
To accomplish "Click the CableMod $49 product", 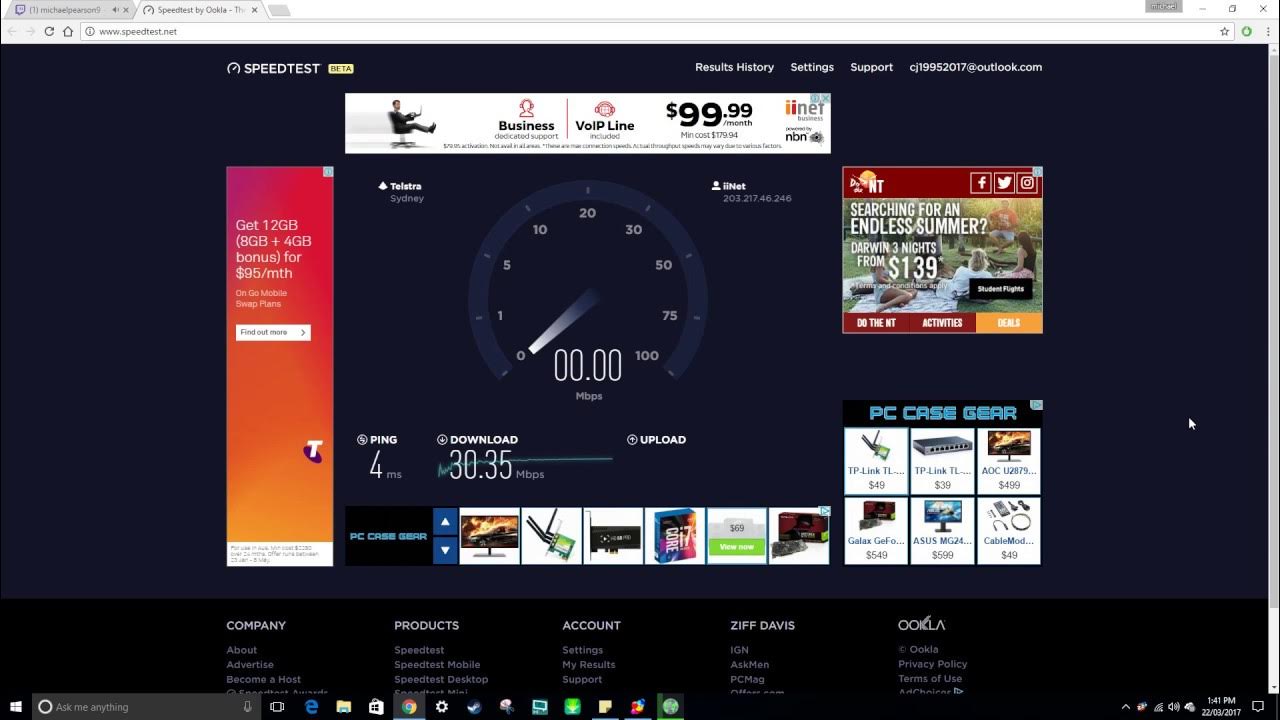I will point(1009,531).
